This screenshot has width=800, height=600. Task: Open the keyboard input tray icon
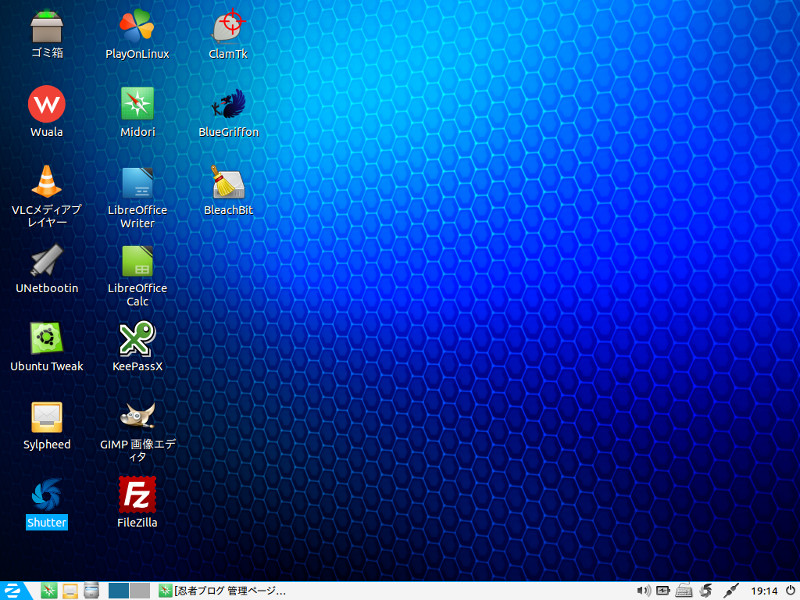point(684,591)
